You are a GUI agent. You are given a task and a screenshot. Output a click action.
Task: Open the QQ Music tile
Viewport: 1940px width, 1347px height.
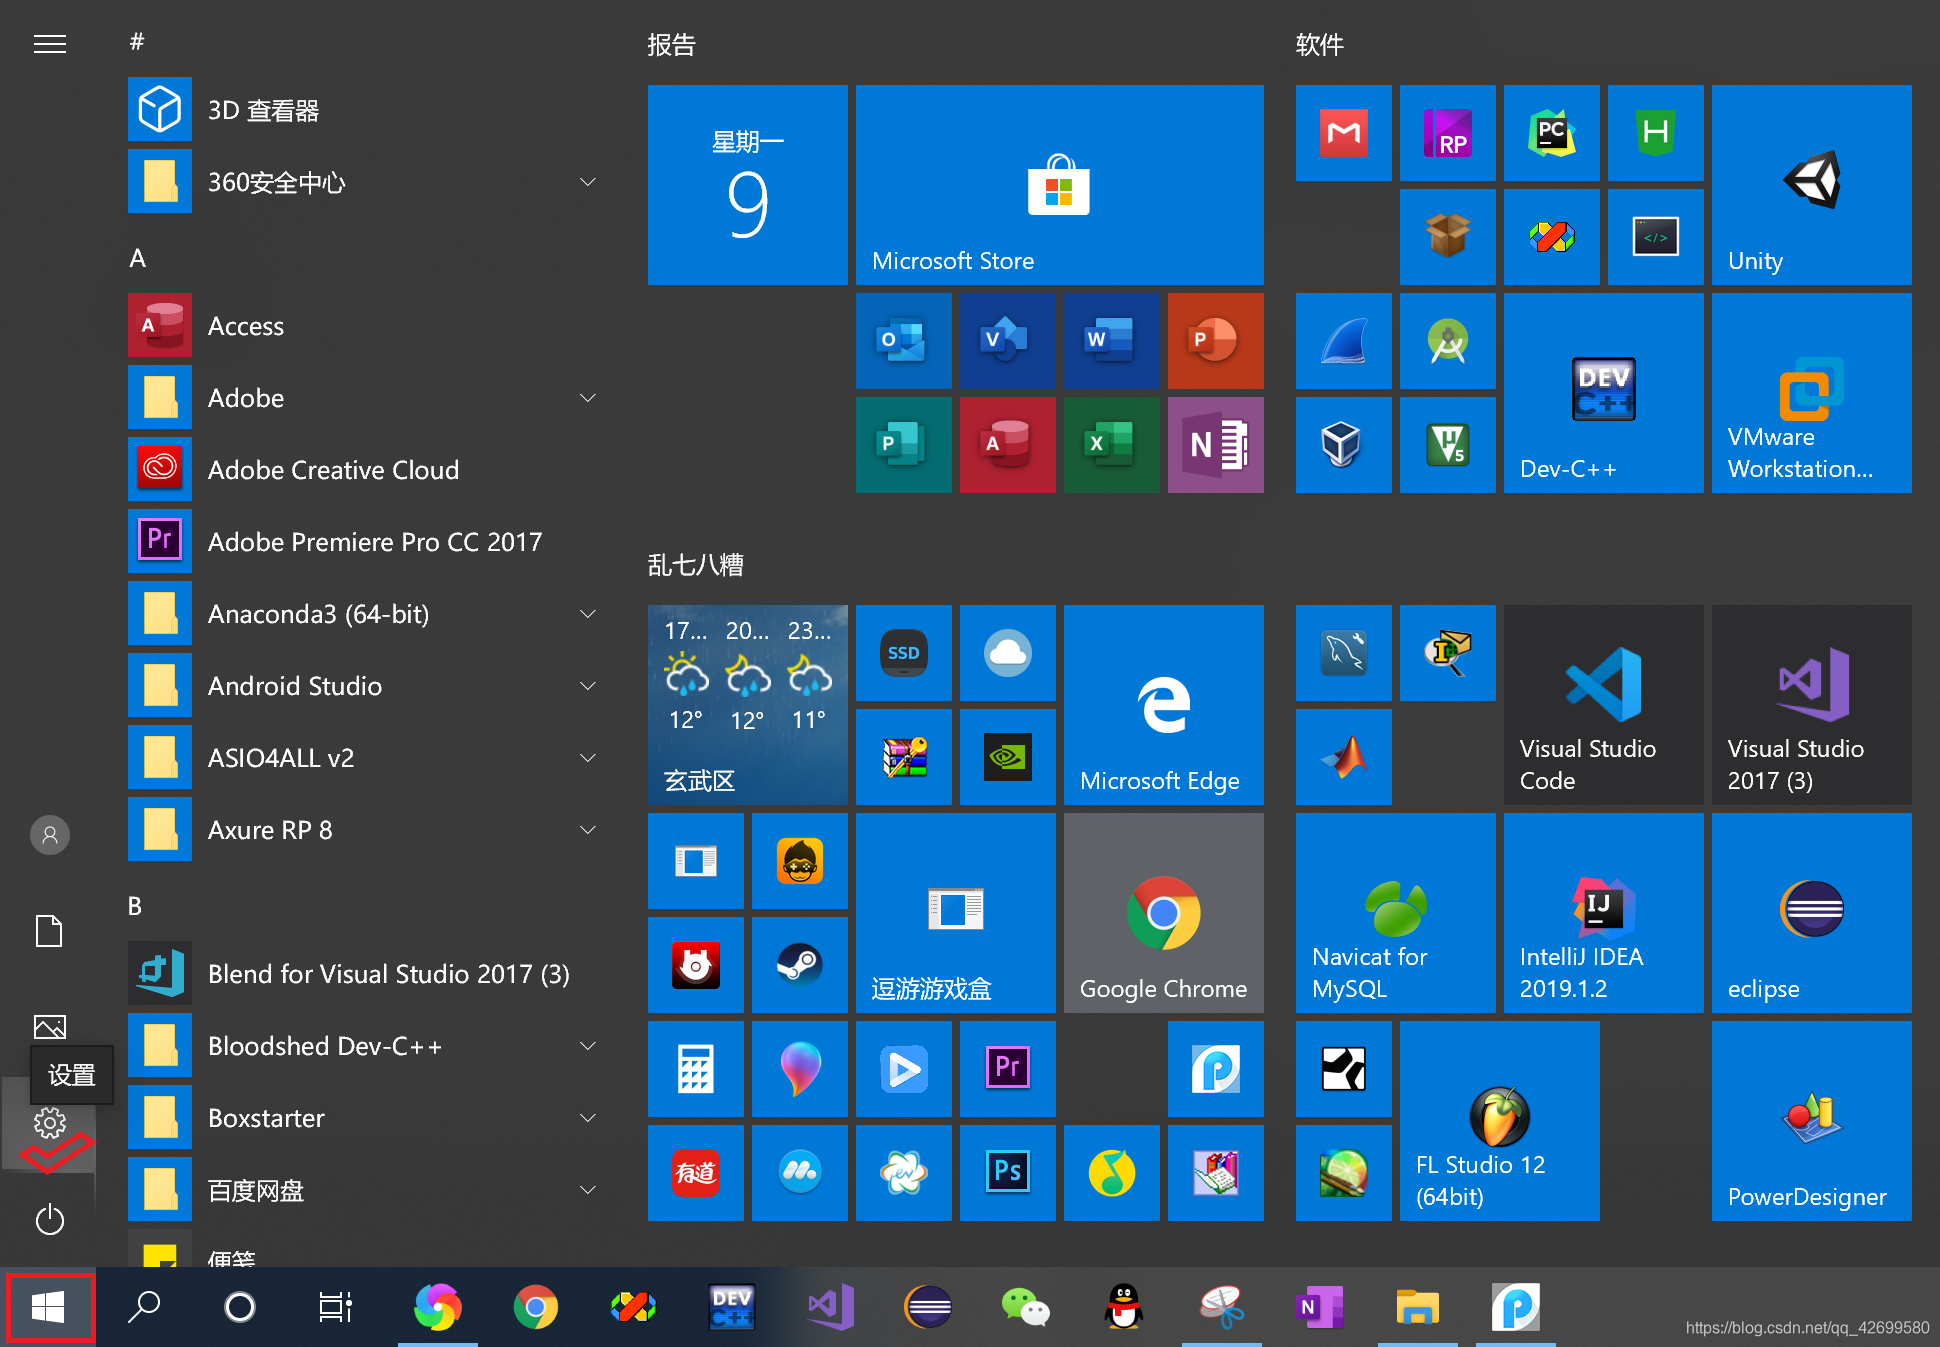[1111, 1173]
